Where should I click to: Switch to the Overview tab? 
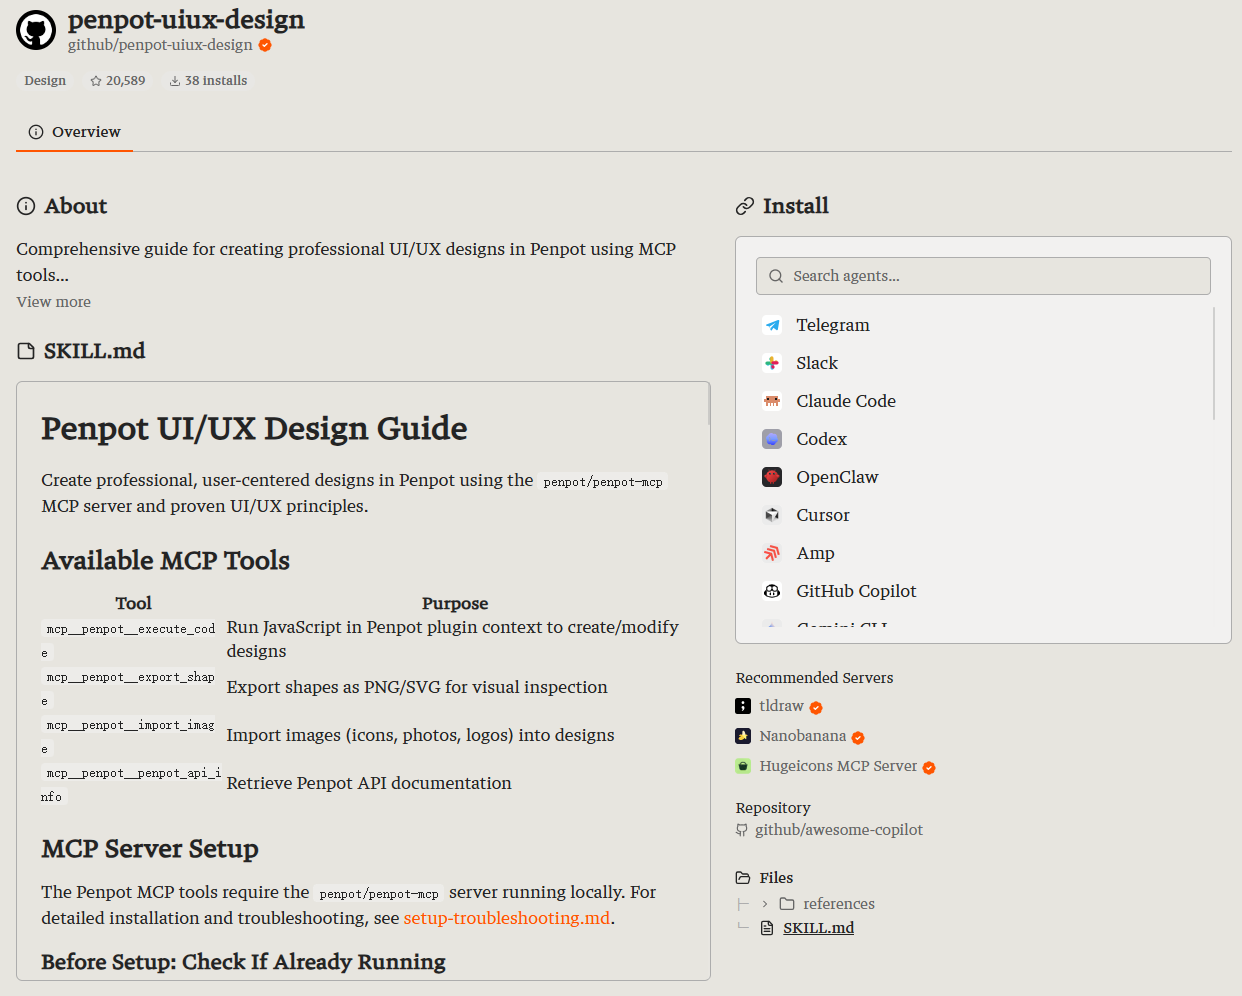74,132
